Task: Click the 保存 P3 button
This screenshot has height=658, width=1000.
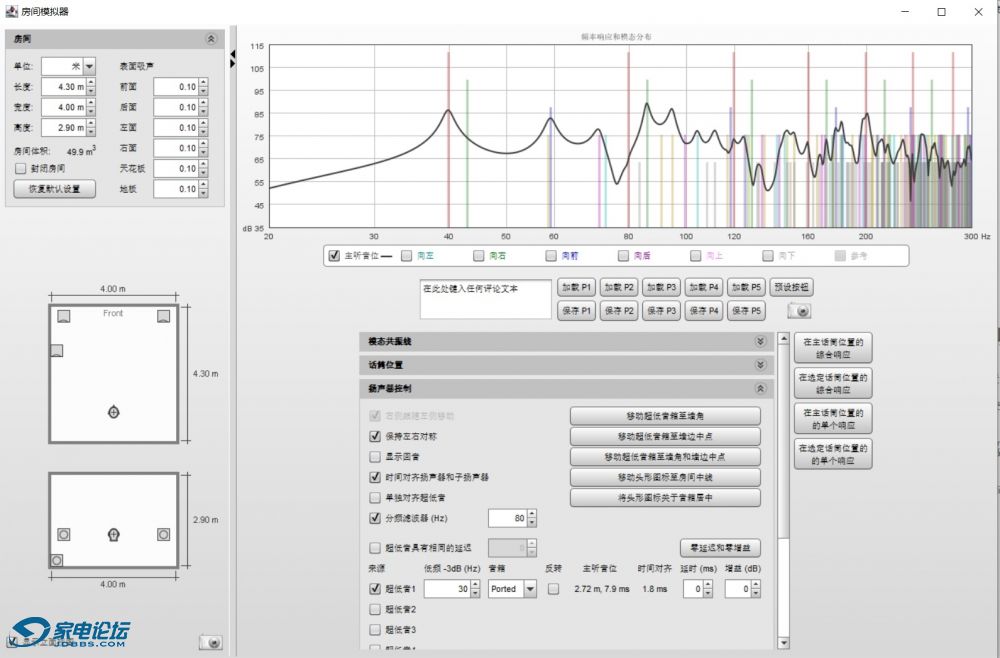Action: (x=661, y=311)
